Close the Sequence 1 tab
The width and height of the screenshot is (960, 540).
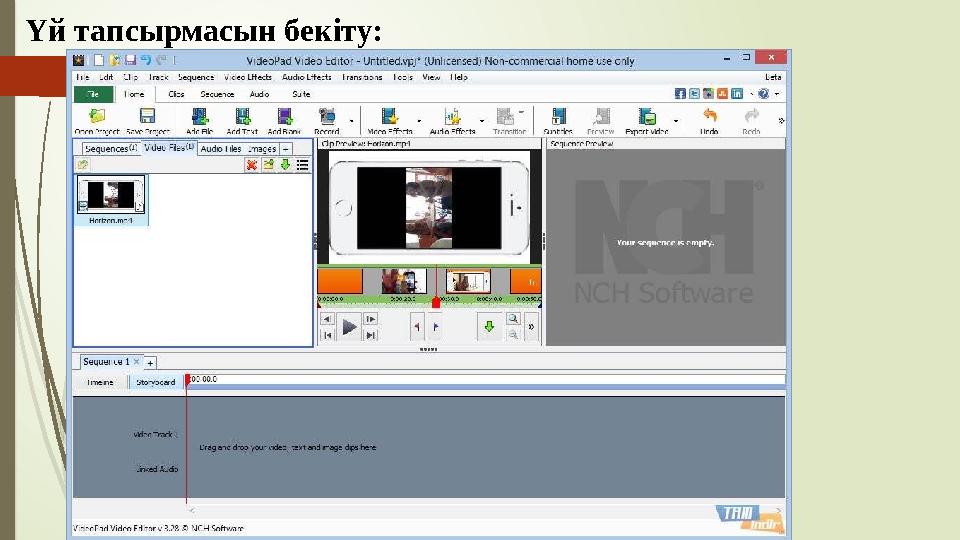[137, 362]
